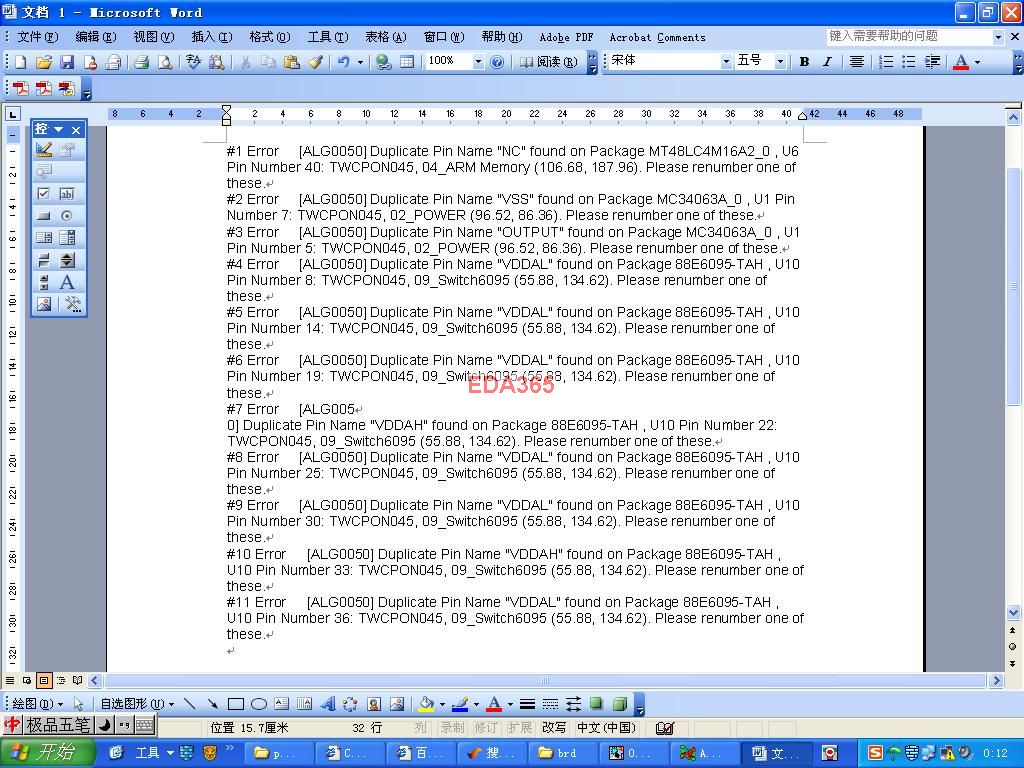Insert an Option Button control from the toolbox
1024x768 pixels.
point(67,216)
